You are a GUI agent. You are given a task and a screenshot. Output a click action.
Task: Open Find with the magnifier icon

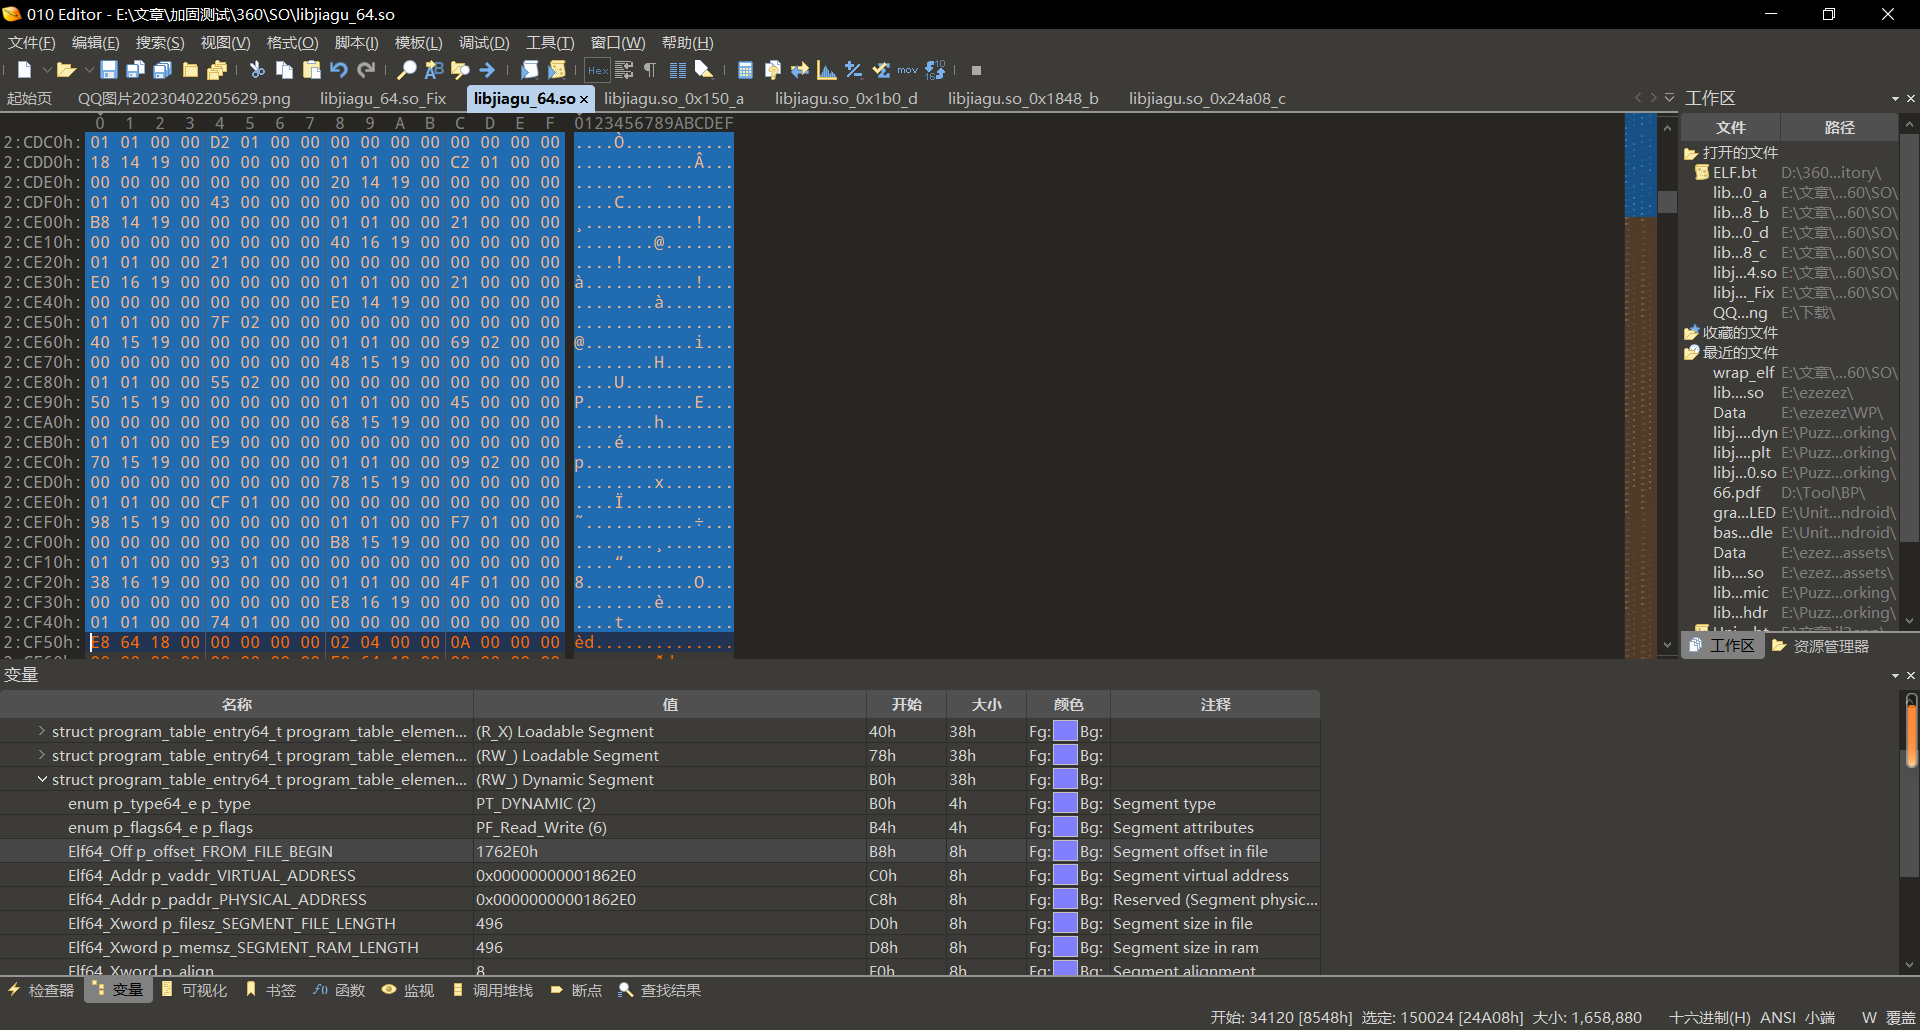click(x=407, y=70)
